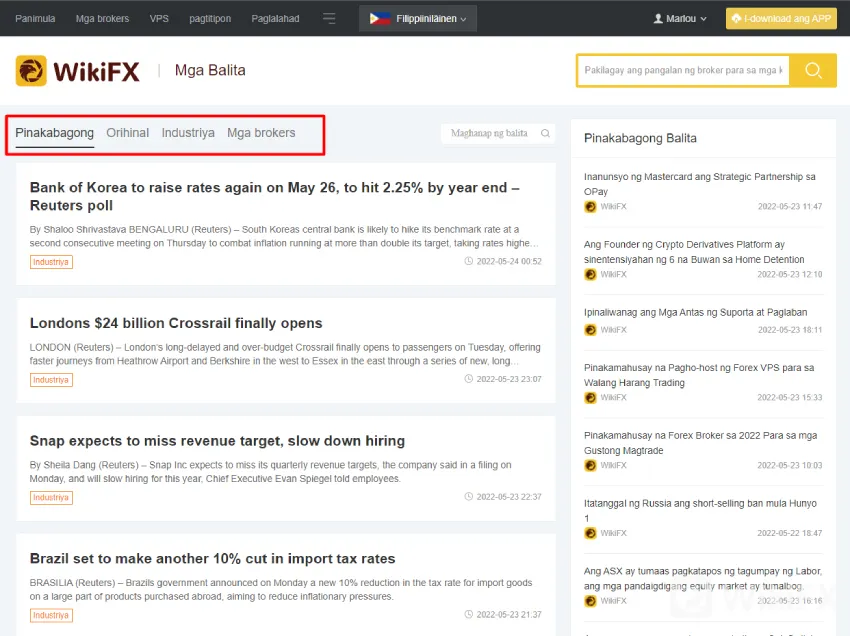Click clock icon beside 2022-05-23 23:07
This screenshot has width=850, height=636.
click(x=469, y=378)
